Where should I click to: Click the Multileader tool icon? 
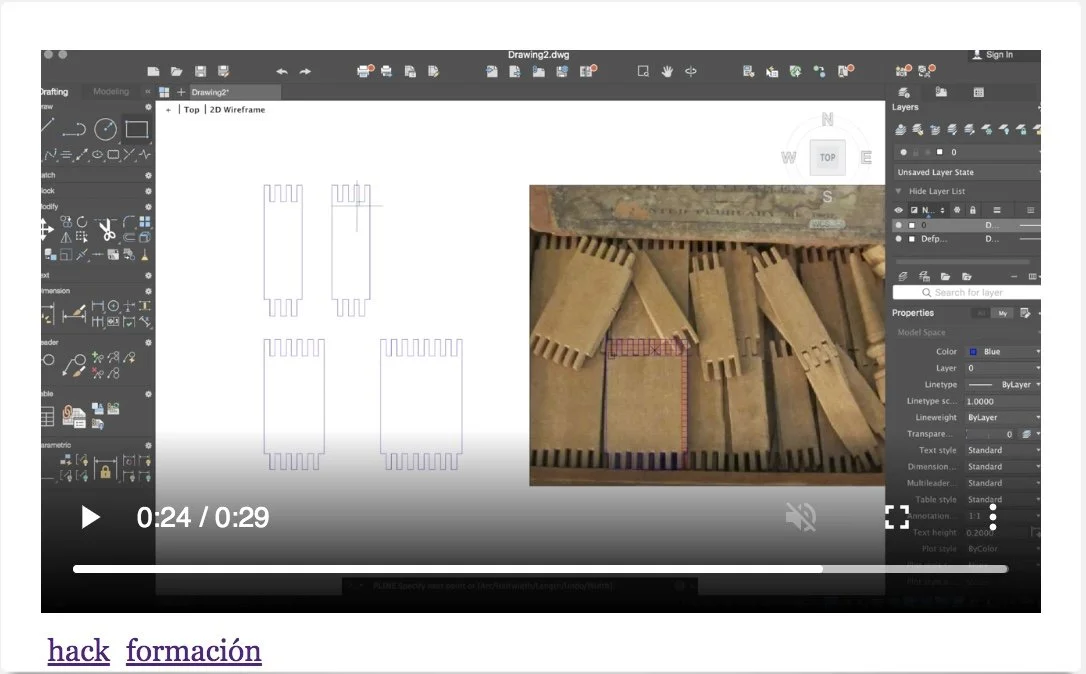point(73,364)
